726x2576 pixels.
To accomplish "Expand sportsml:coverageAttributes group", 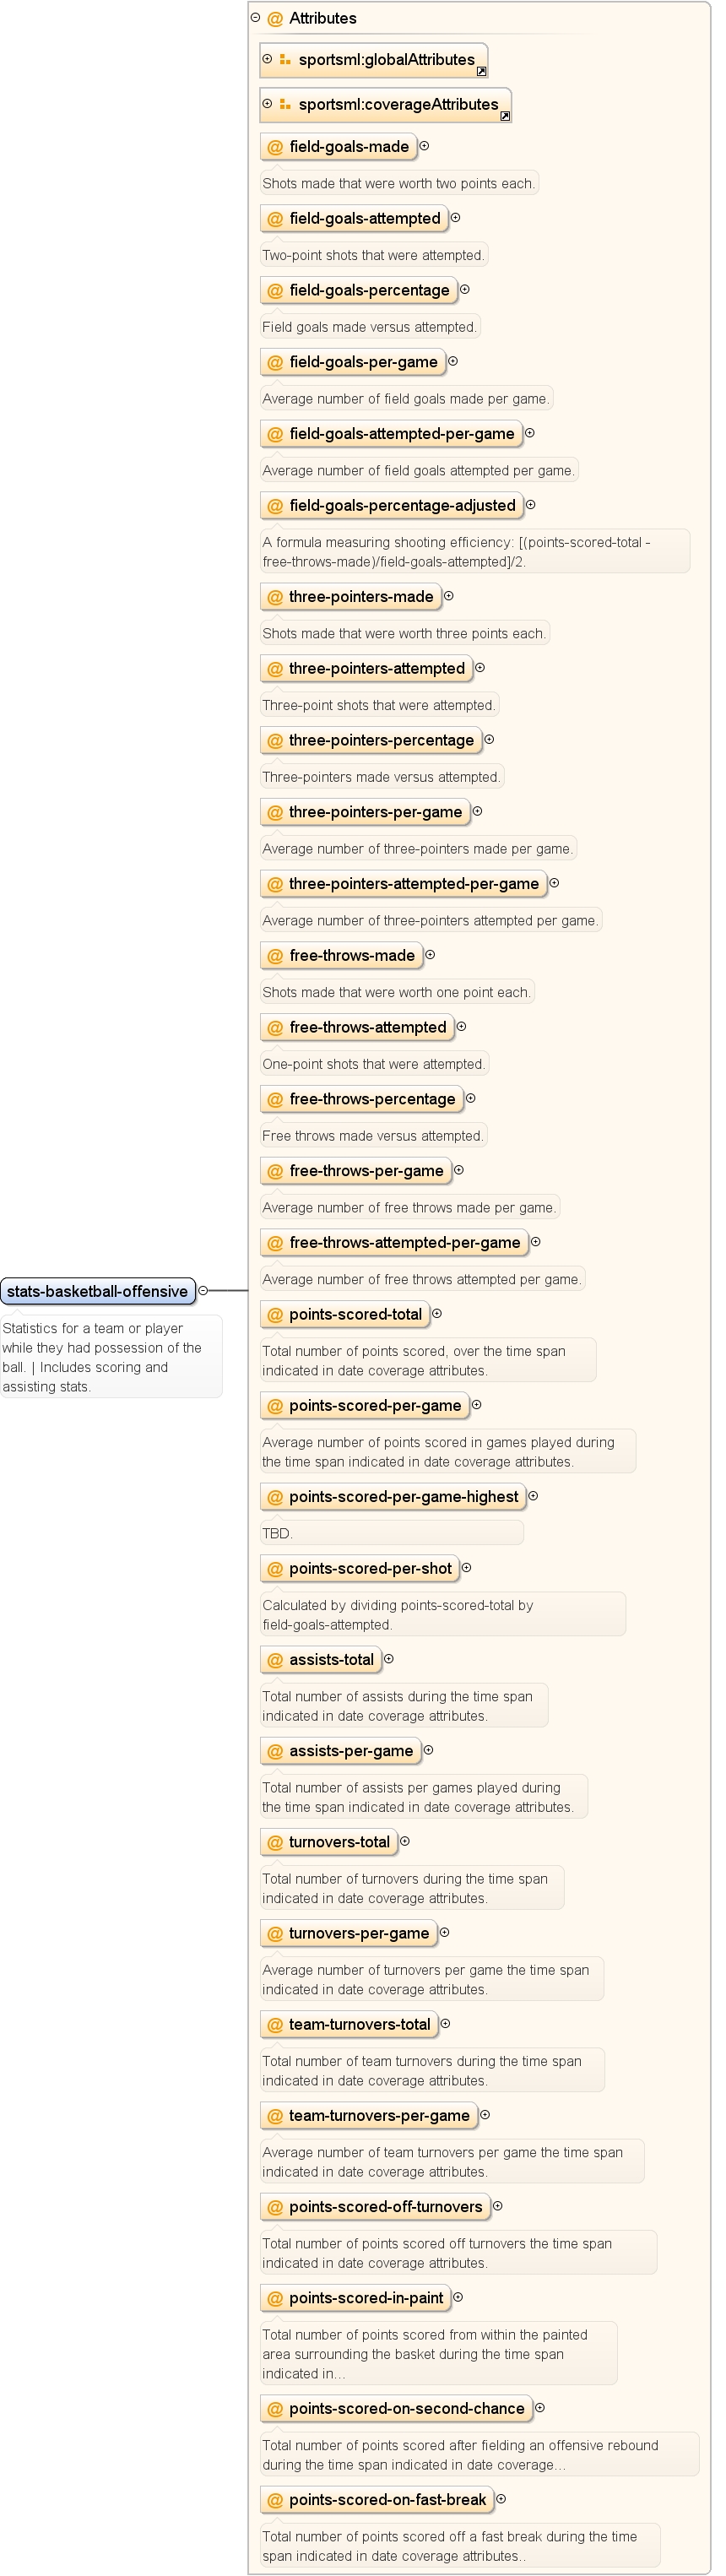I will 267,103.
